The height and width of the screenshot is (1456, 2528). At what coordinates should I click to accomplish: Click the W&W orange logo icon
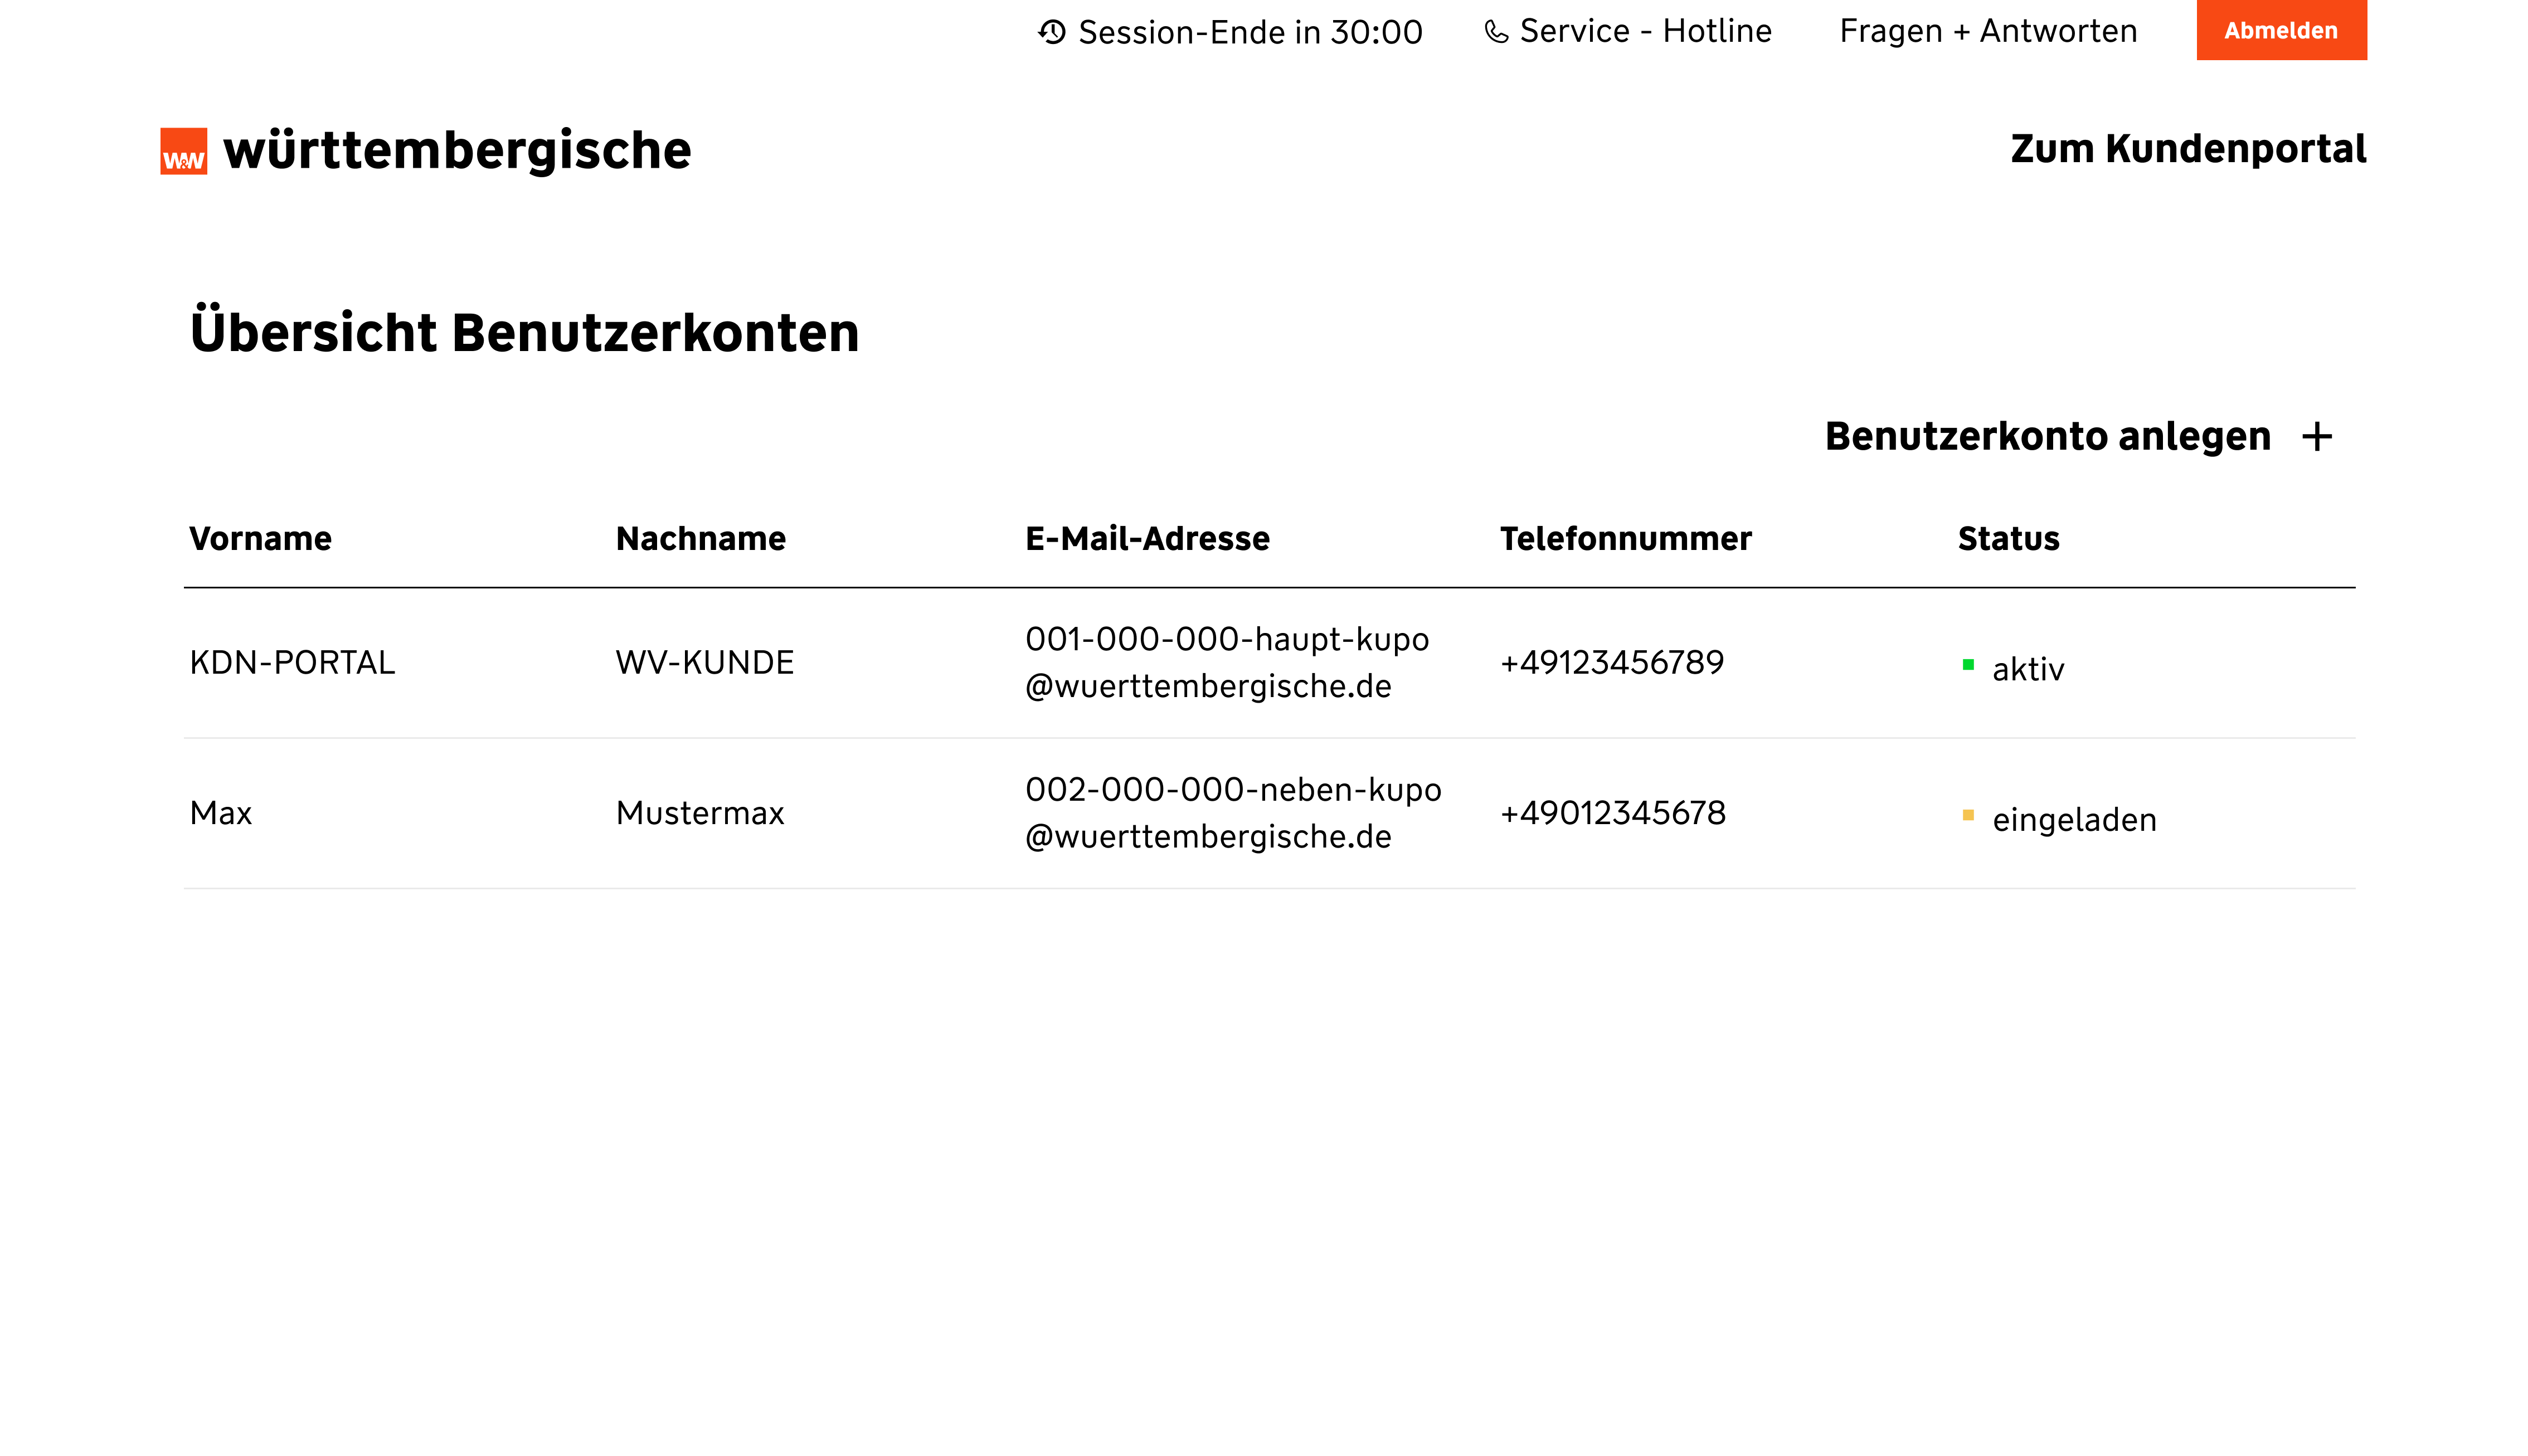click(183, 151)
